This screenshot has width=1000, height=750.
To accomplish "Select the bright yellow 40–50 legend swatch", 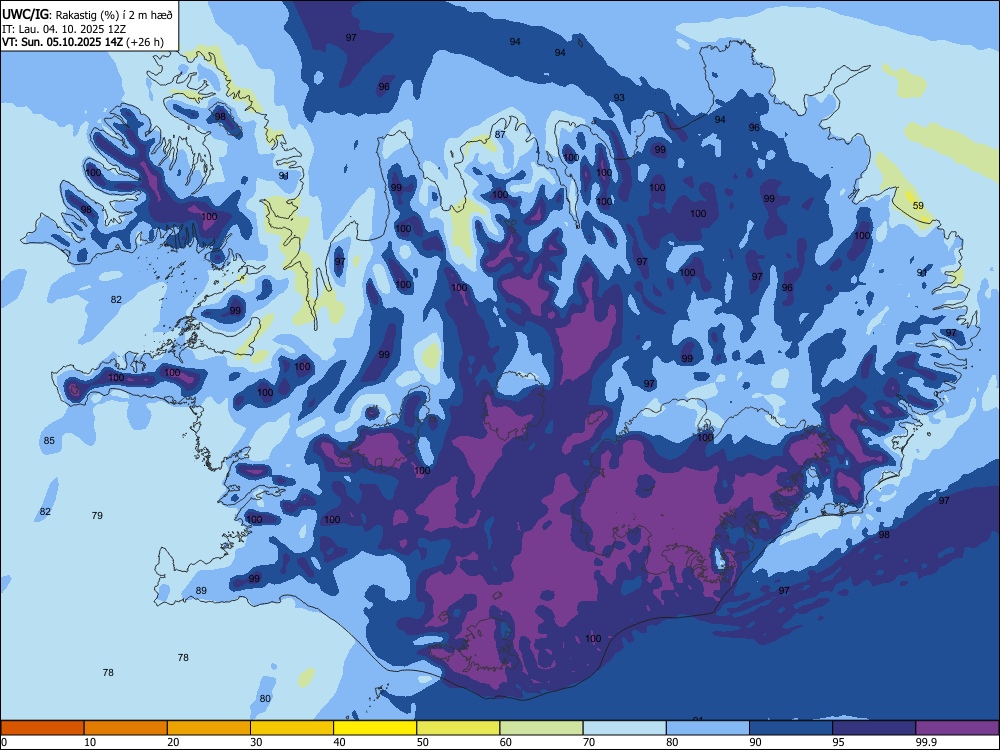I will (375, 728).
